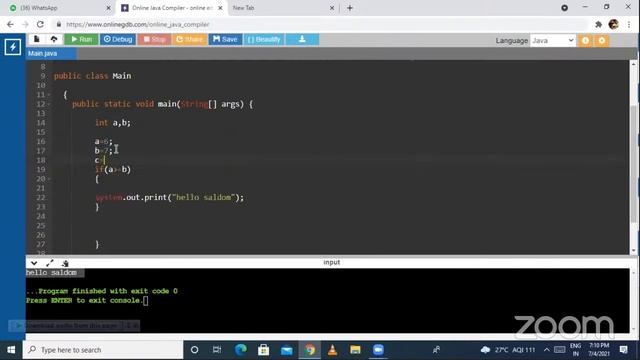Click the "int a,b;" code line

[113, 123]
